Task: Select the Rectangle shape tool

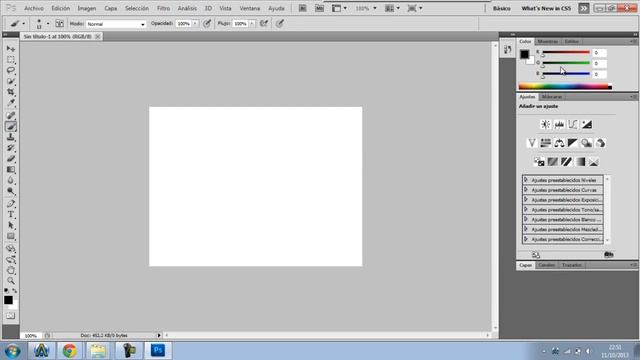Action: pyautogui.click(x=11, y=236)
